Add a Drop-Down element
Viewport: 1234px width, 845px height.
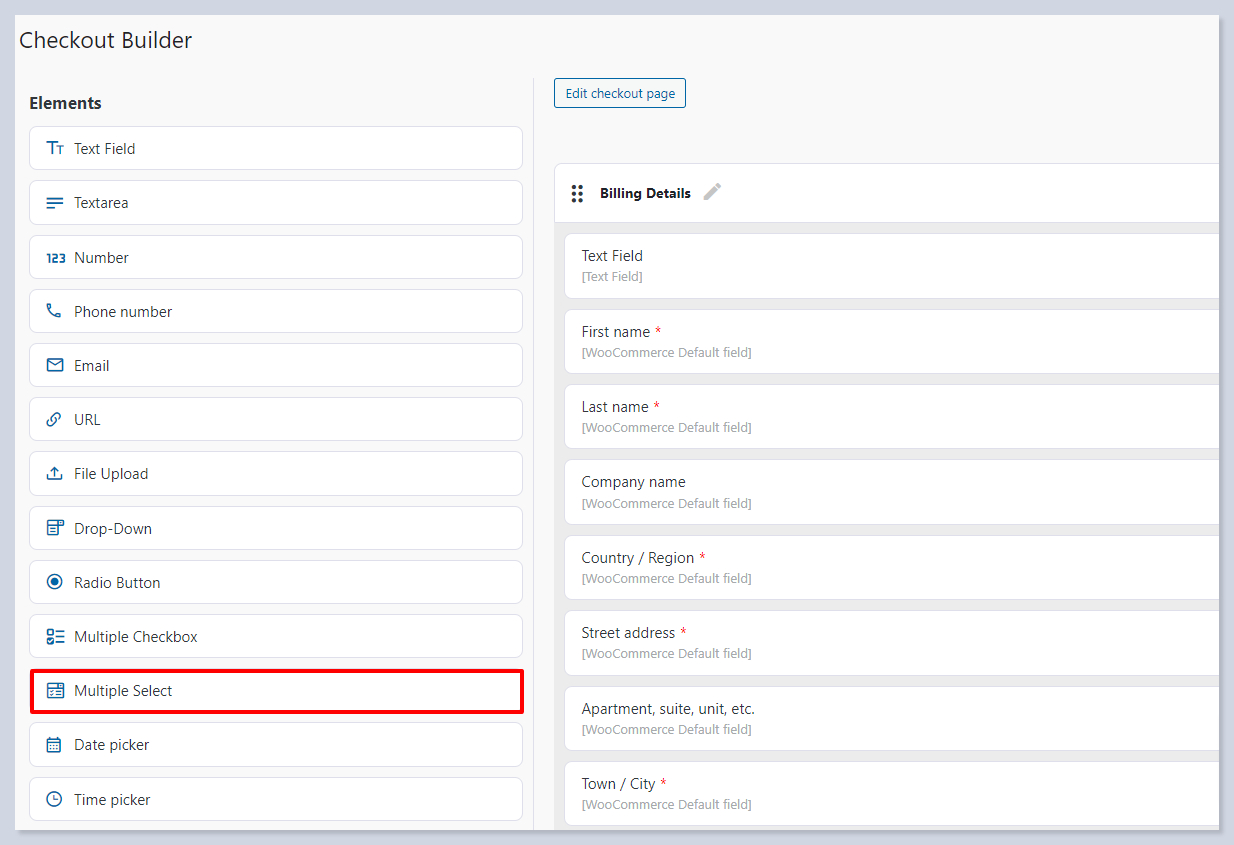276,528
